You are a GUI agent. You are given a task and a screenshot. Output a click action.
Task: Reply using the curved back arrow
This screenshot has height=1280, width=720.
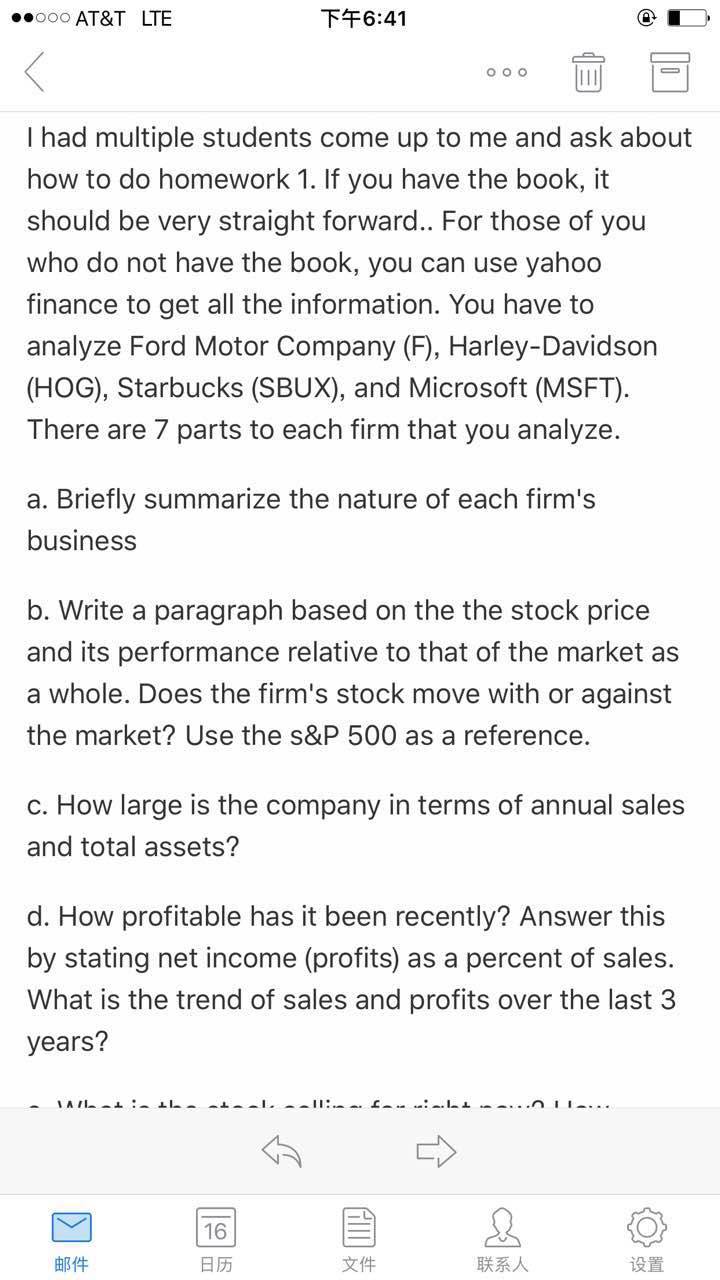tap(282, 1152)
